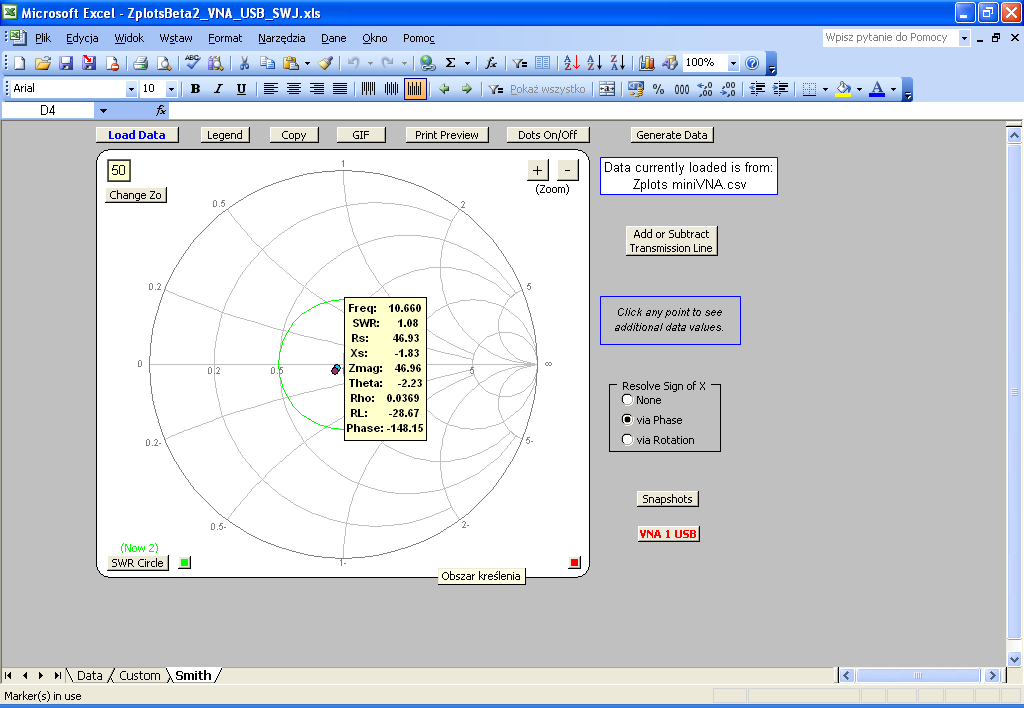This screenshot has width=1024, height=708.
Task: Select the via Phase radio option
Action: [628, 420]
